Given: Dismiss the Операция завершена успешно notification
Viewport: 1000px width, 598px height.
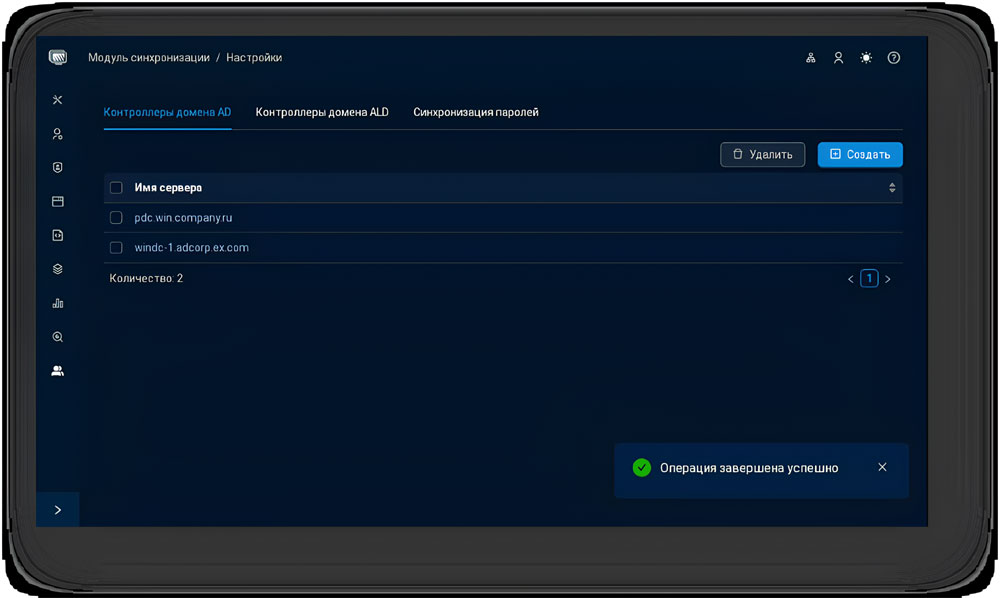Looking at the screenshot, I should click(882, 467).
